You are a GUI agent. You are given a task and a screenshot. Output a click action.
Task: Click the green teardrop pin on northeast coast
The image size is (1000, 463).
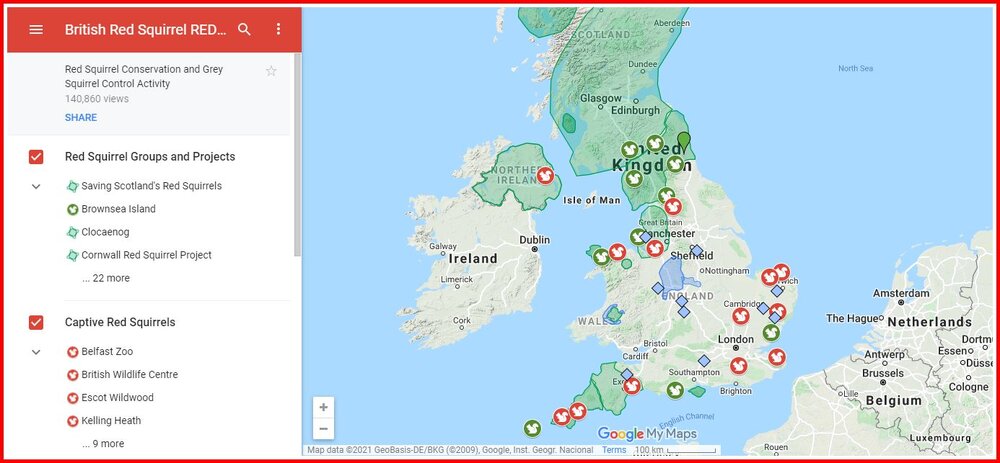pos(684,140)
